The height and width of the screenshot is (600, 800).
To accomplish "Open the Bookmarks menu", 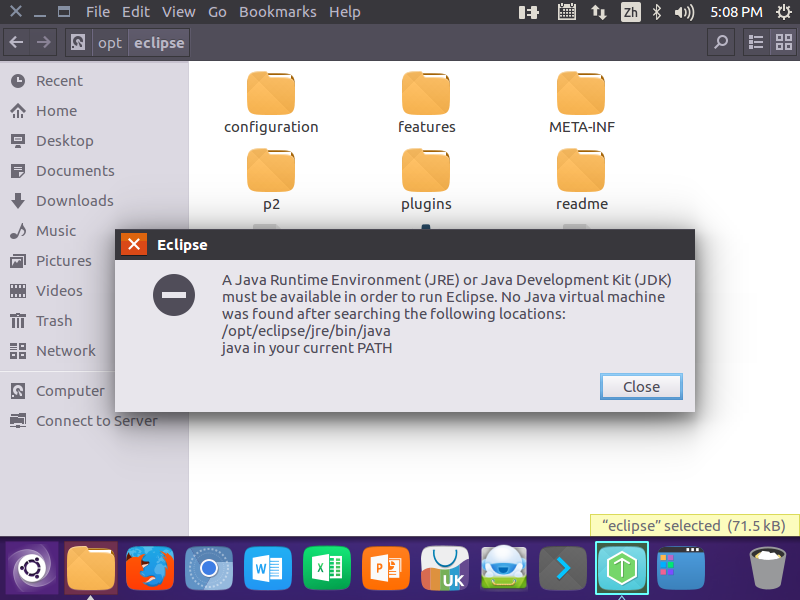I will click(278, 12).
